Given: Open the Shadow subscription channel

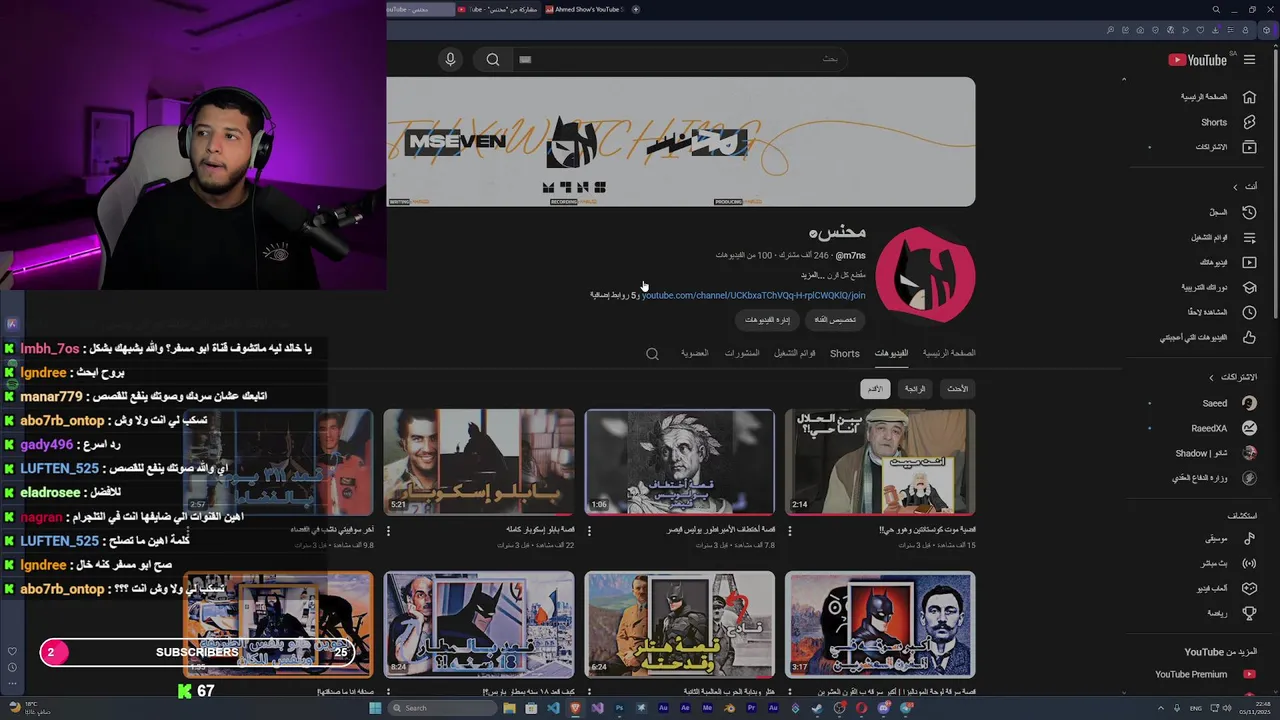Looking at the screenshot, I should click(1215, 453).
